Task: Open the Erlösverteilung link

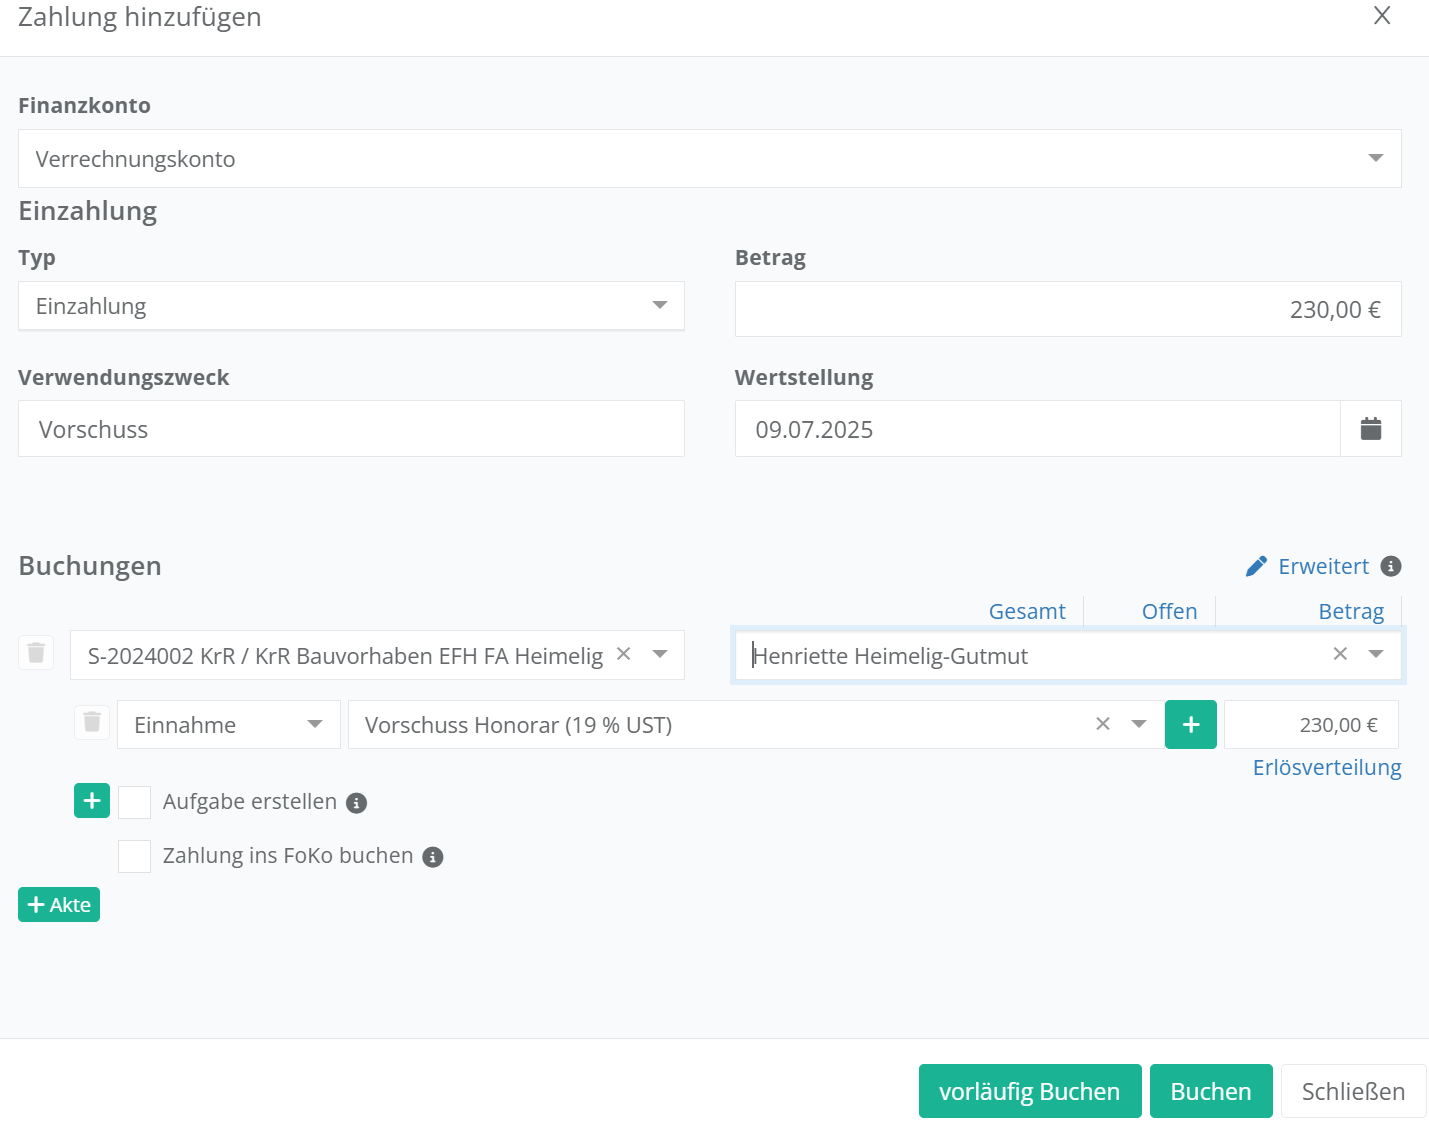Action: (1326, 768)
